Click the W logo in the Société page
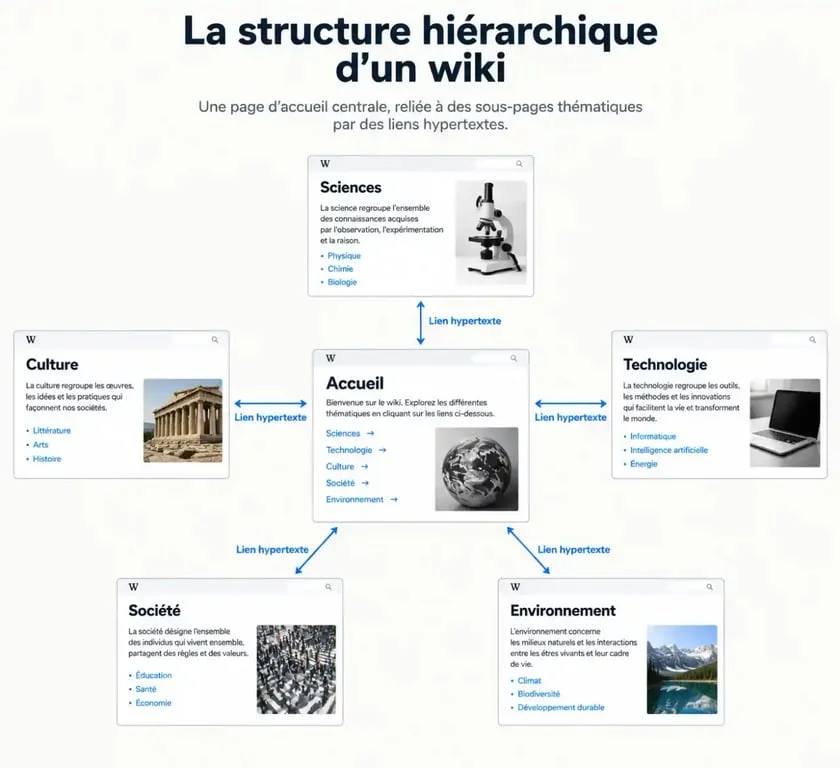 coord(133,587)
